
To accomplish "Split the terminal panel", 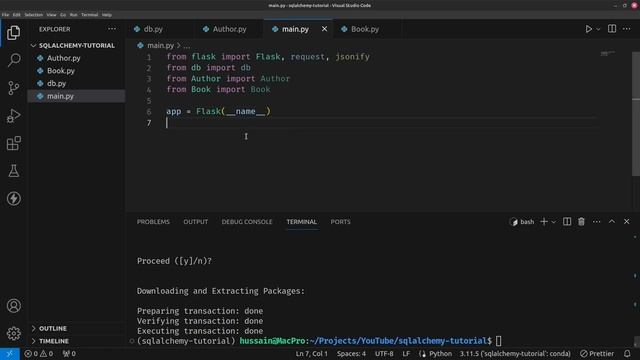I will (567, 222).
